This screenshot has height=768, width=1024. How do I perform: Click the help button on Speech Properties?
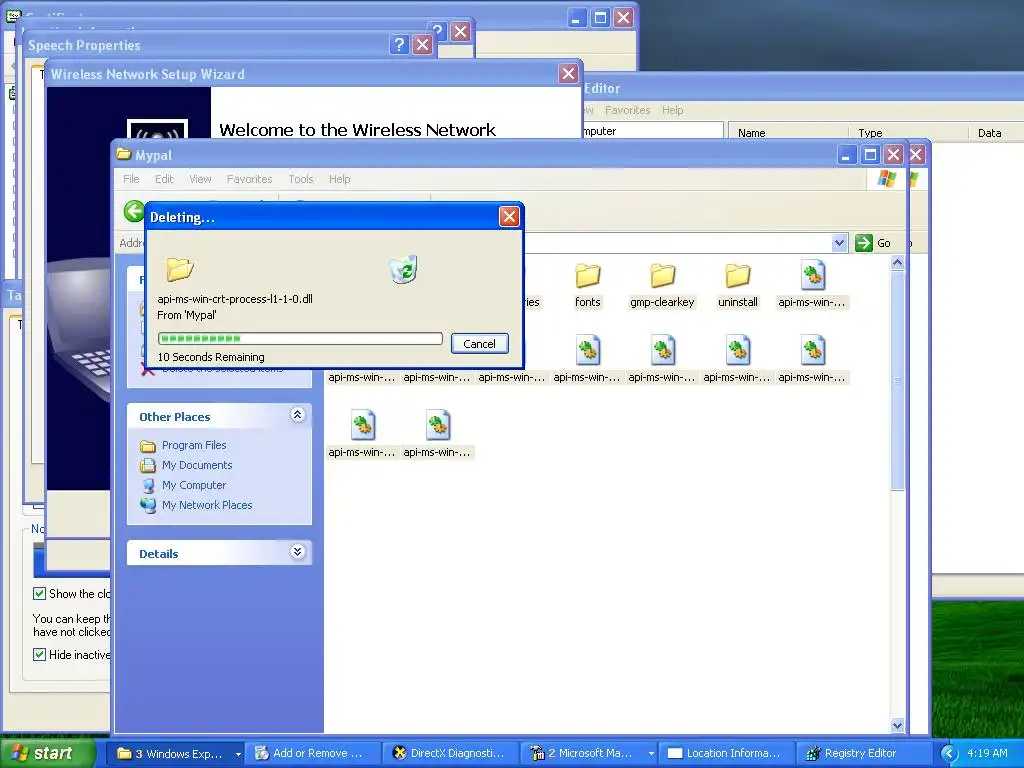pos(398,44)
